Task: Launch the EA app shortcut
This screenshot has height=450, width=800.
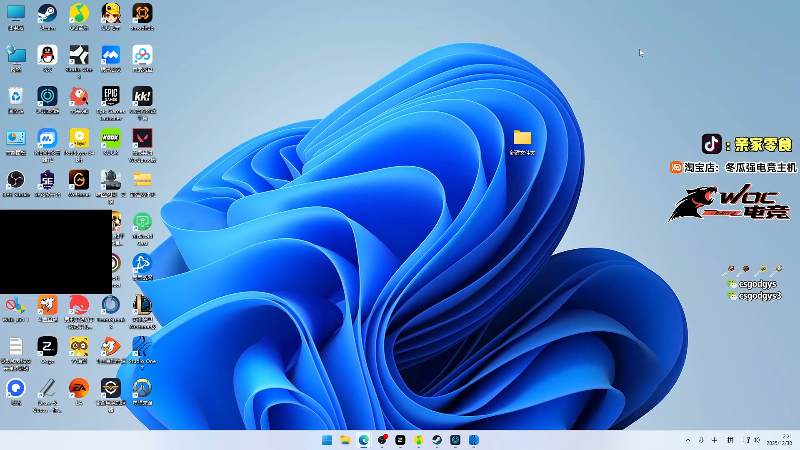Action: point(79,388)
